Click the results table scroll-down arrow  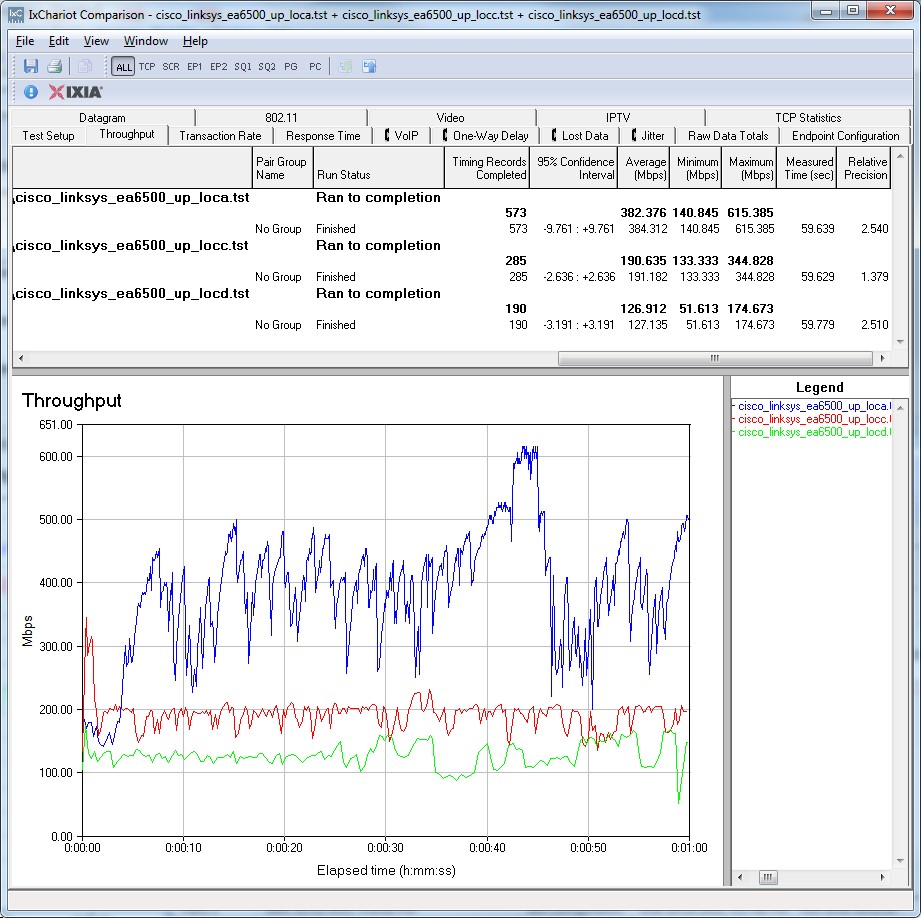tap(900, 342)
